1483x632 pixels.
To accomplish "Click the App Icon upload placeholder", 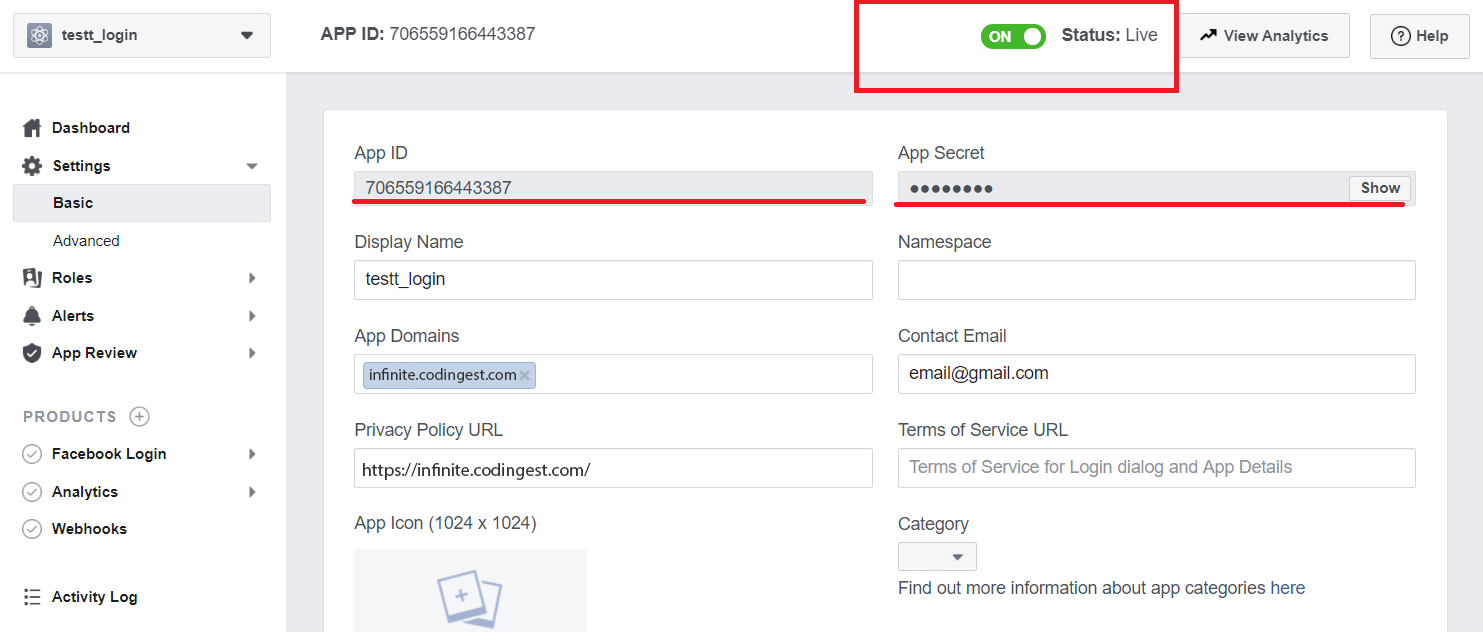I will 470,592.
